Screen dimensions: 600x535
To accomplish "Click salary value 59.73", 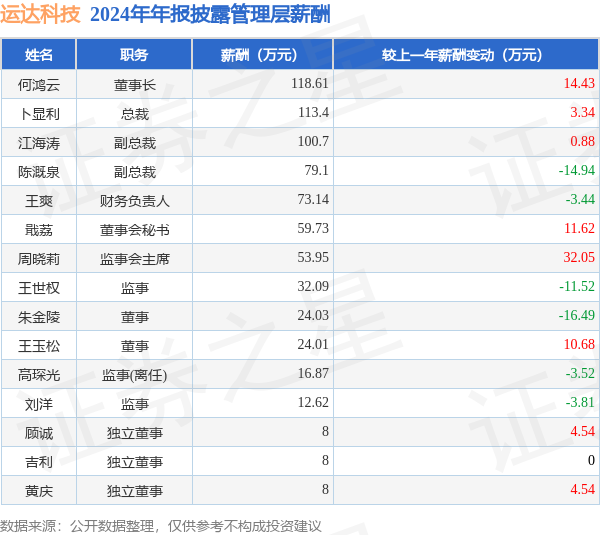I will 313,228.
